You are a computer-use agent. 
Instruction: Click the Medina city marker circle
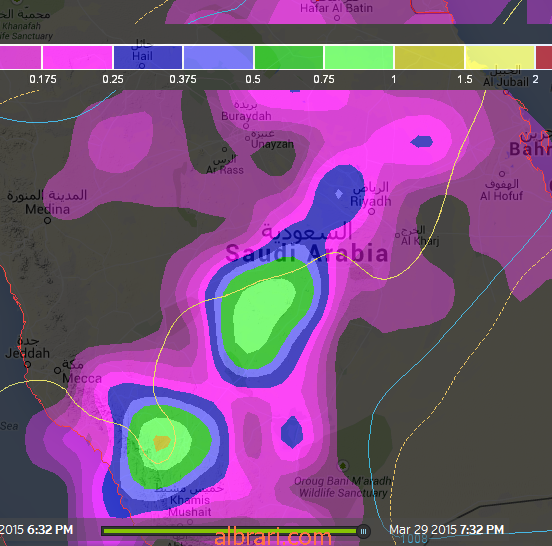tap(48, 221)
